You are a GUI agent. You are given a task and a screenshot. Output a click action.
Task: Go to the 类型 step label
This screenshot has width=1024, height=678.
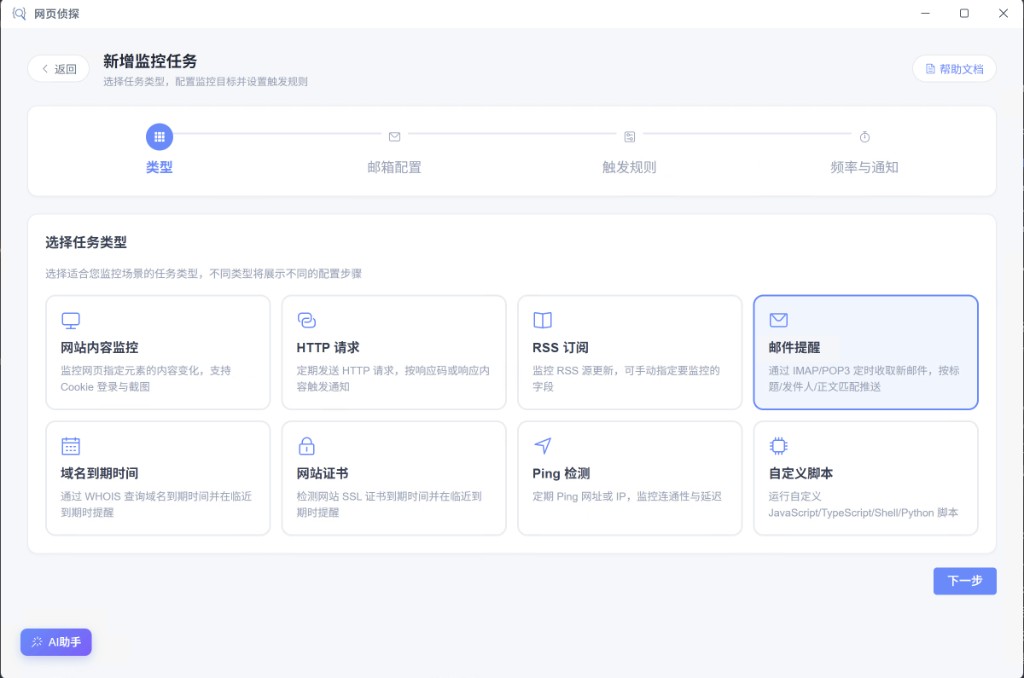(x=159, y=167)
